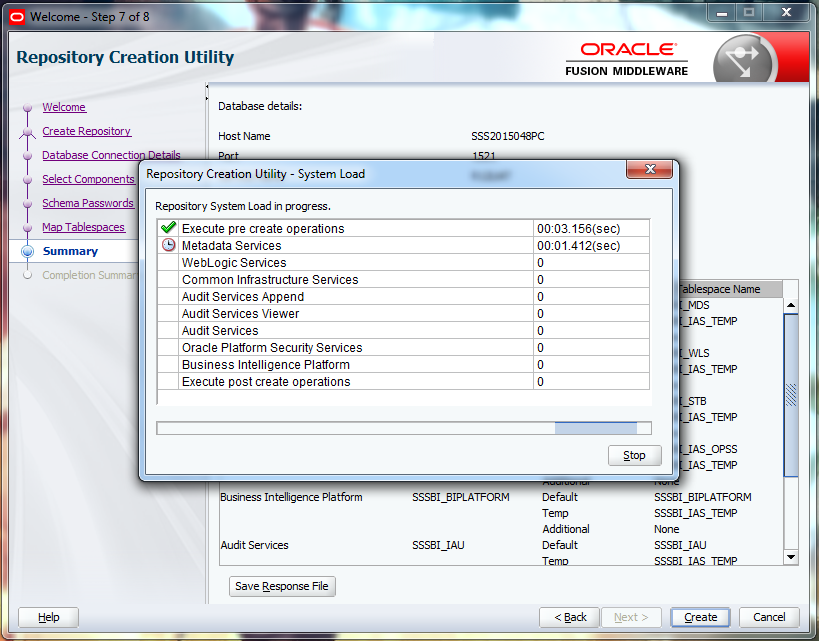The width and height of the screenshot is (819, 641).
Task: Close the System Load dialog
Action: (649, 169)
